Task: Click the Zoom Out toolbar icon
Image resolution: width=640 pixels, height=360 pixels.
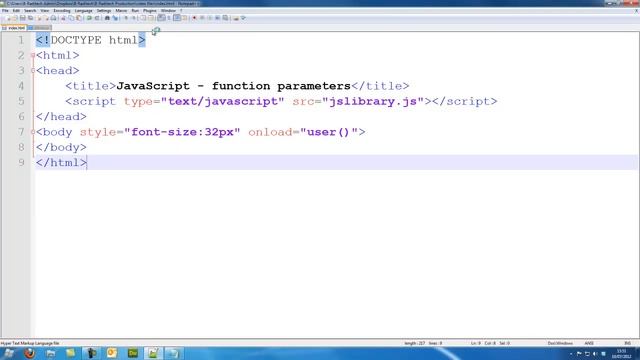Action: point(134,18)
